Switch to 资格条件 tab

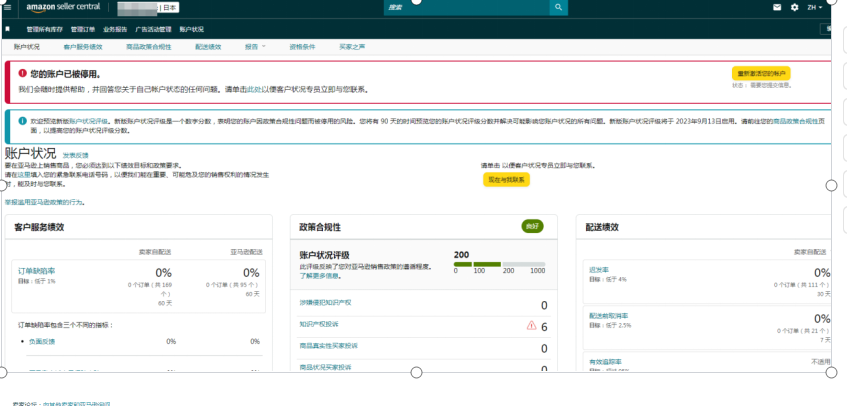(x=302, y=47)
